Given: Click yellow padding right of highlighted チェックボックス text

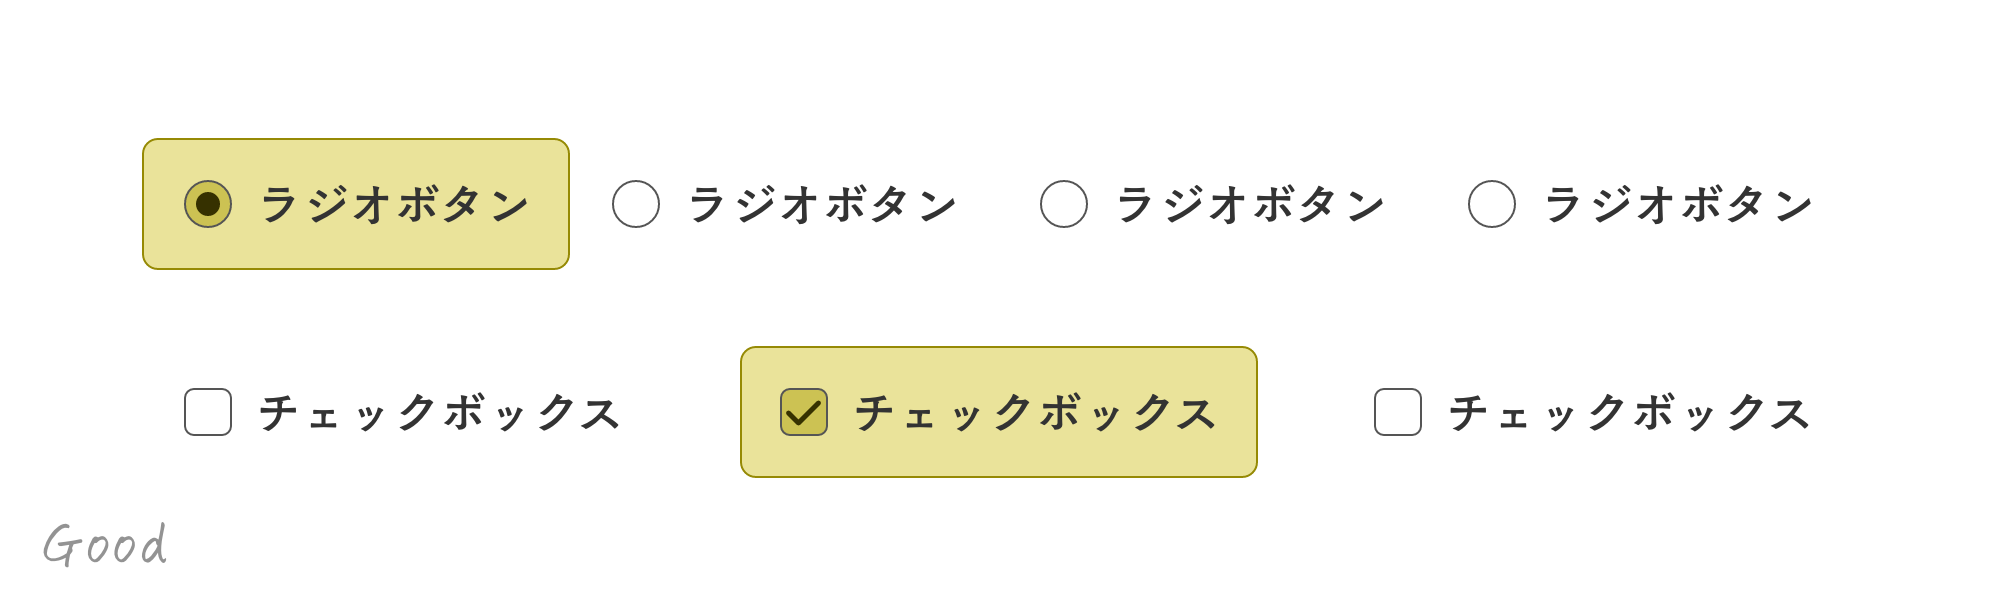Looking at the screenshot, I should coord(1237,412).
